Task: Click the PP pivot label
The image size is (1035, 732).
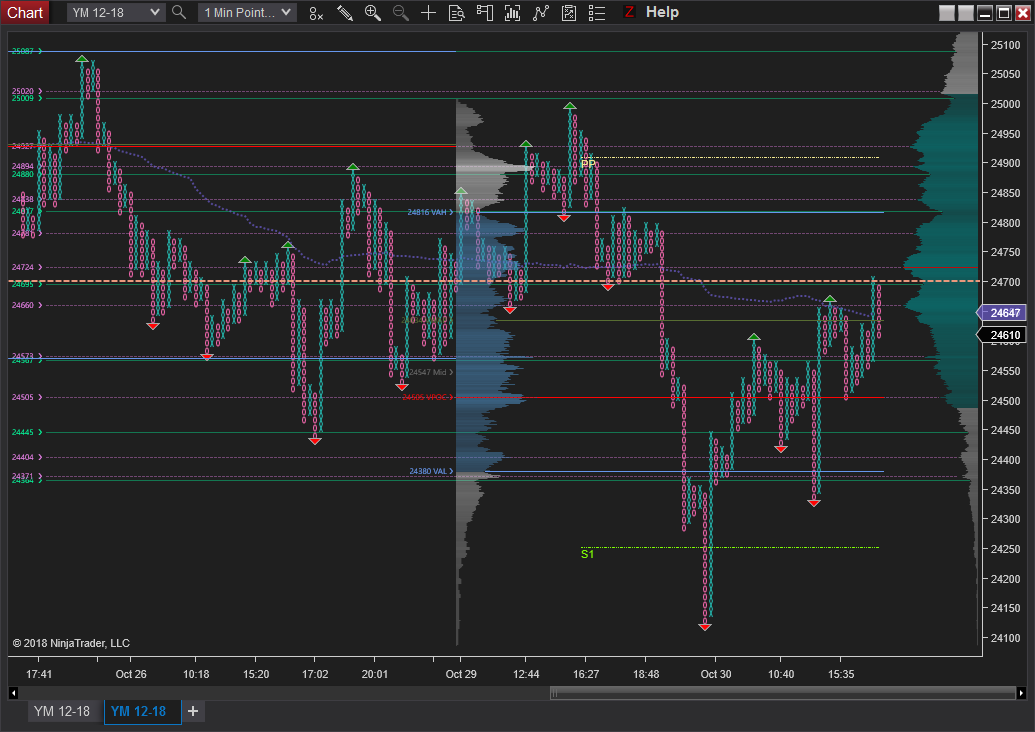Action: pos(588,163)
